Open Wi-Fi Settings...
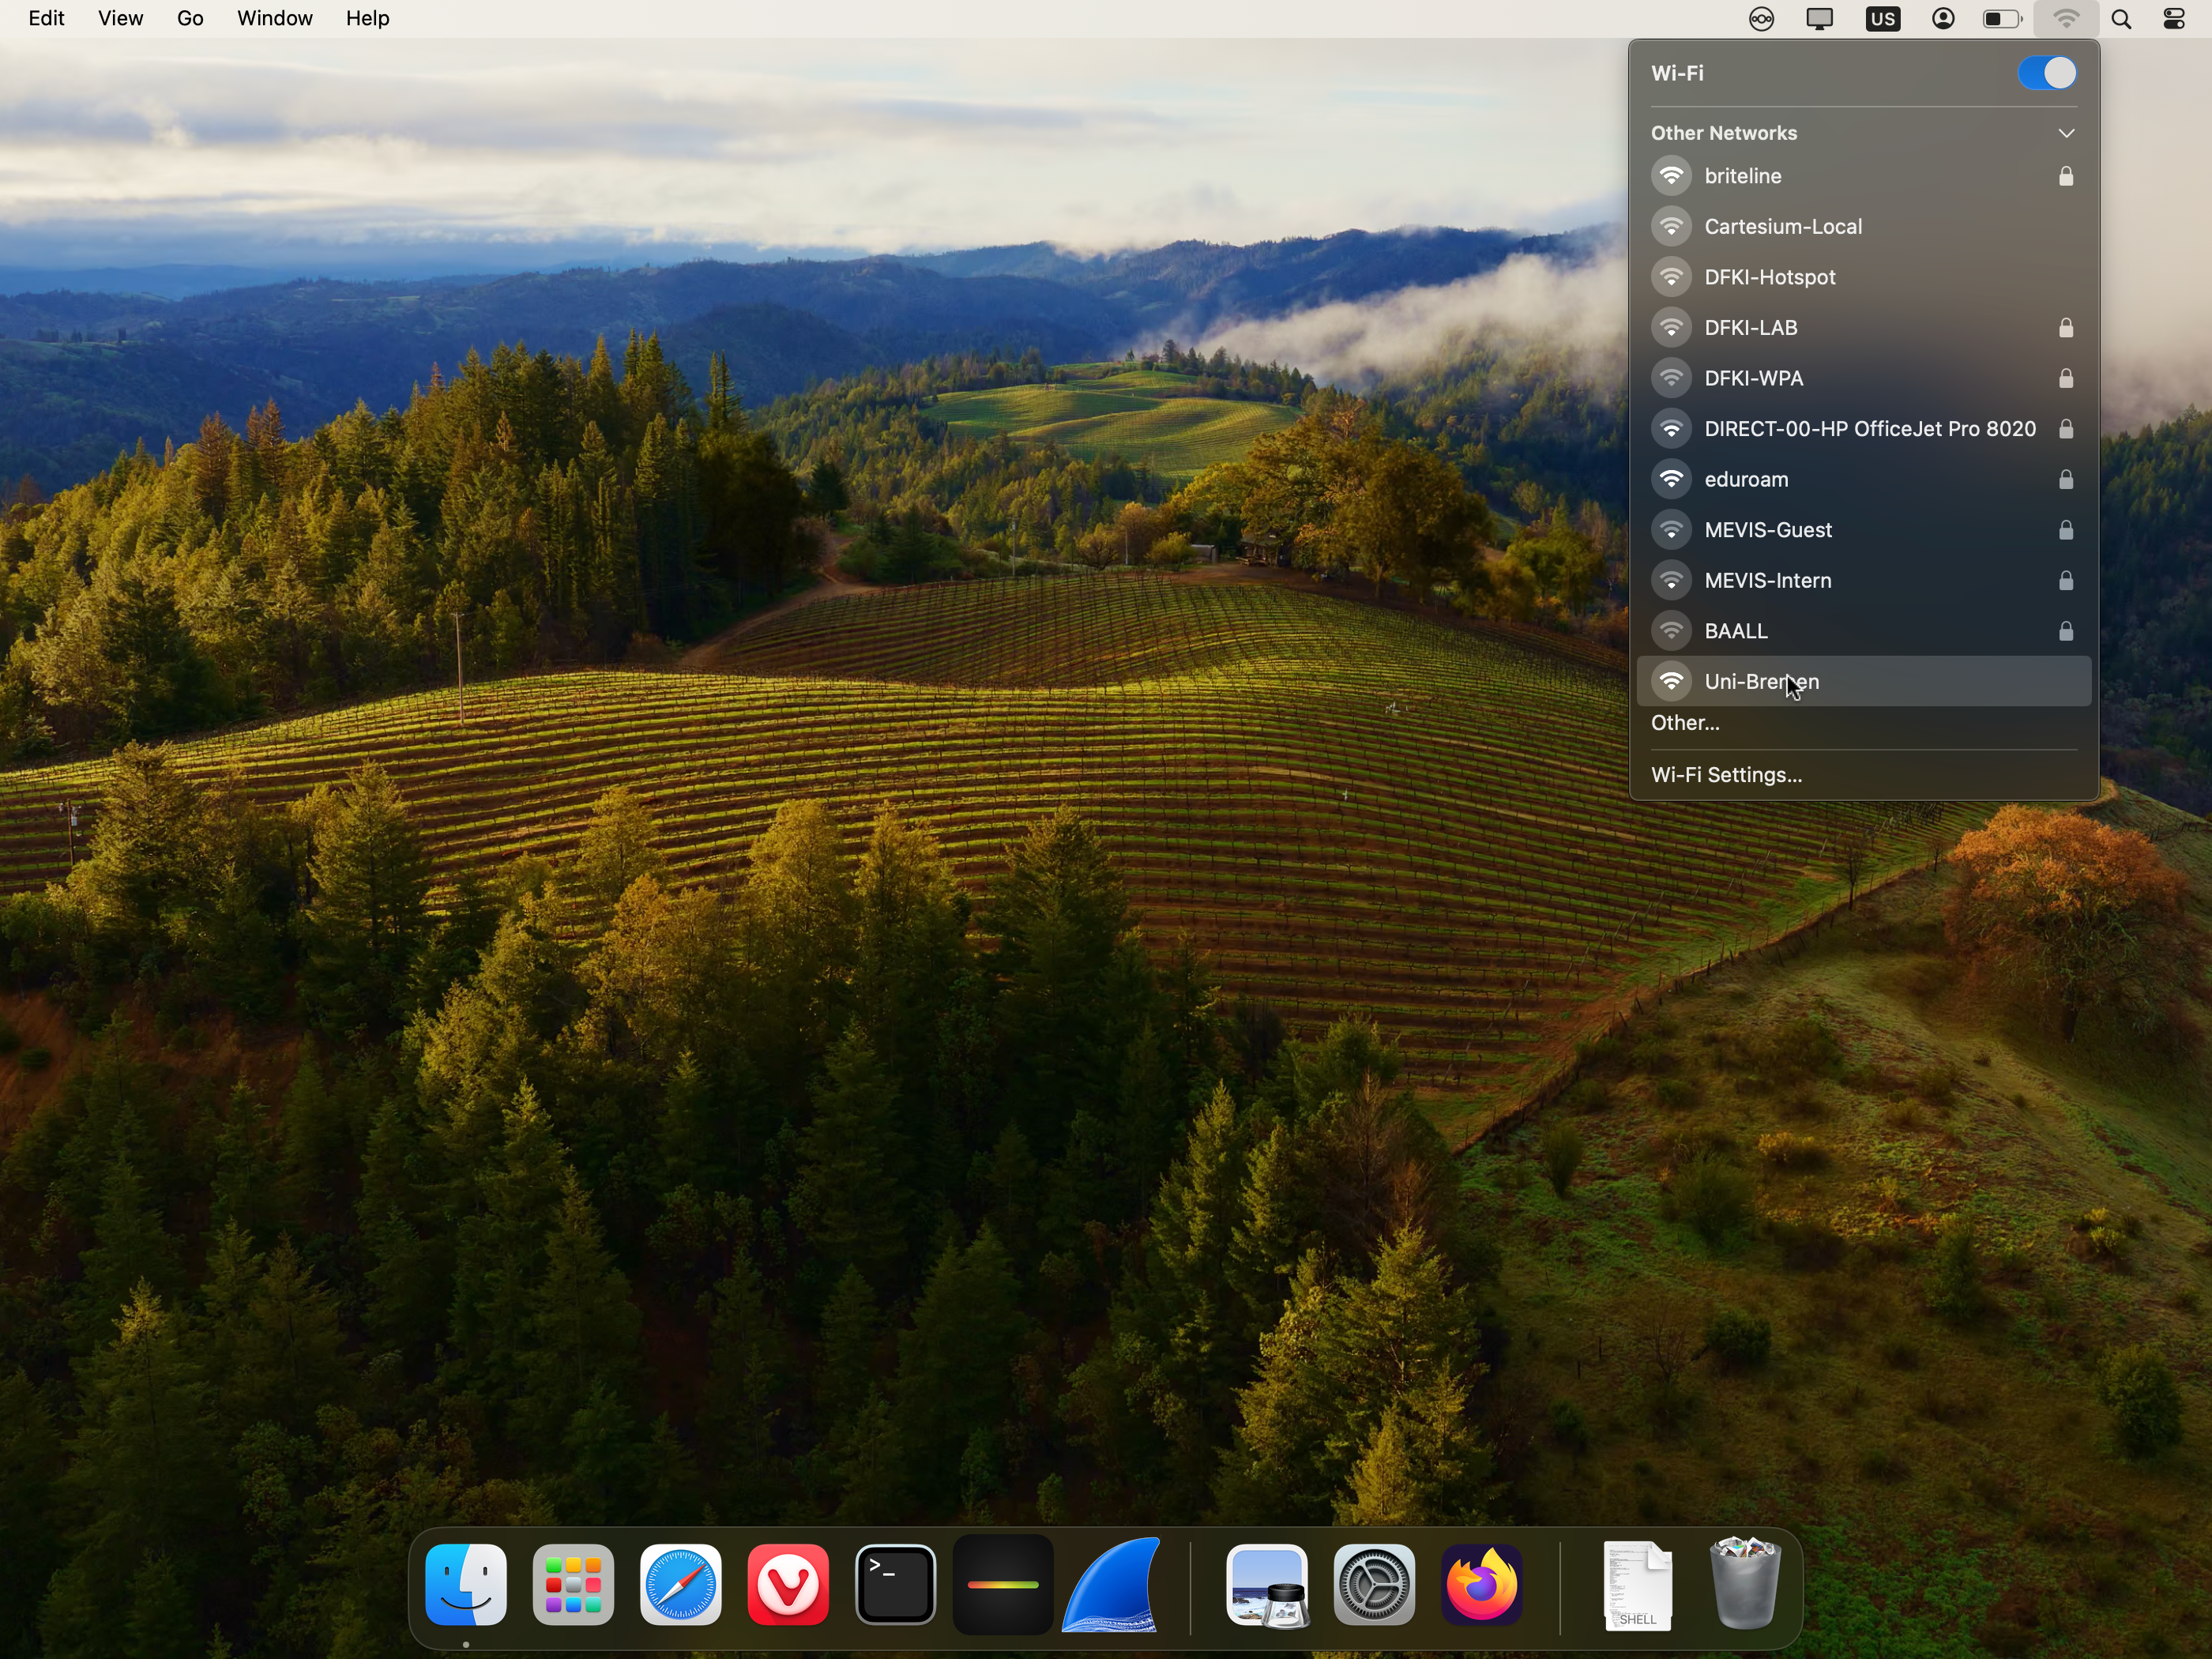This screenshot has height=1659, width=2212. 1726,775
